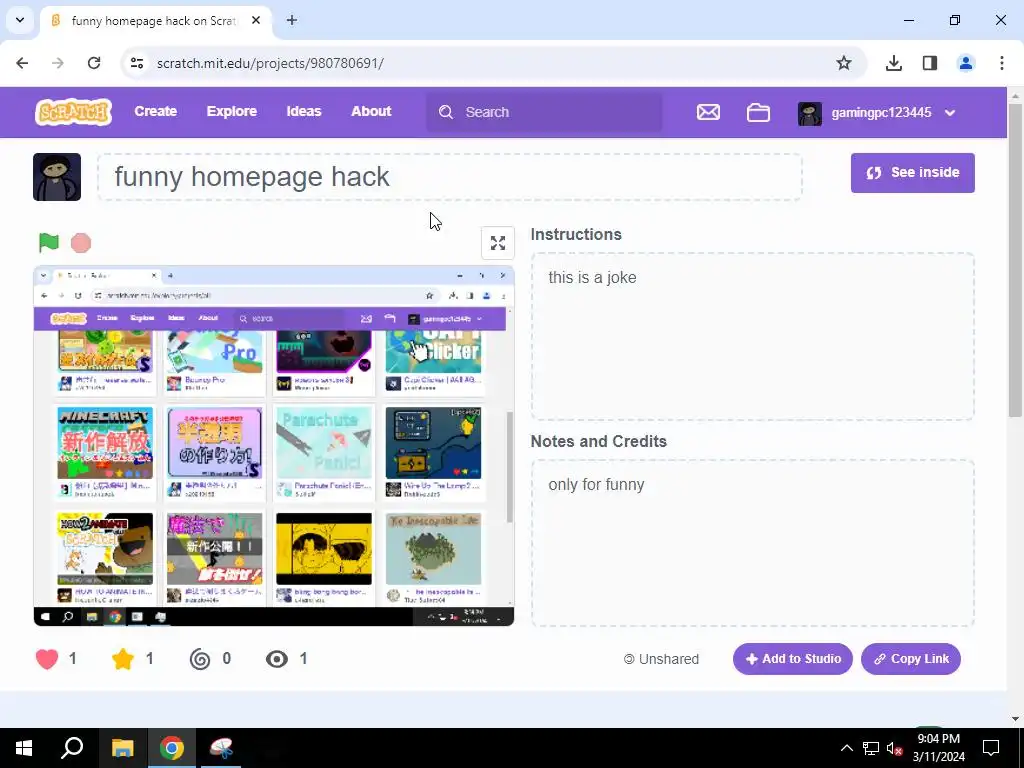Open the Create menu item
This screenshot has height=768, width=1024.
point(155,112)
